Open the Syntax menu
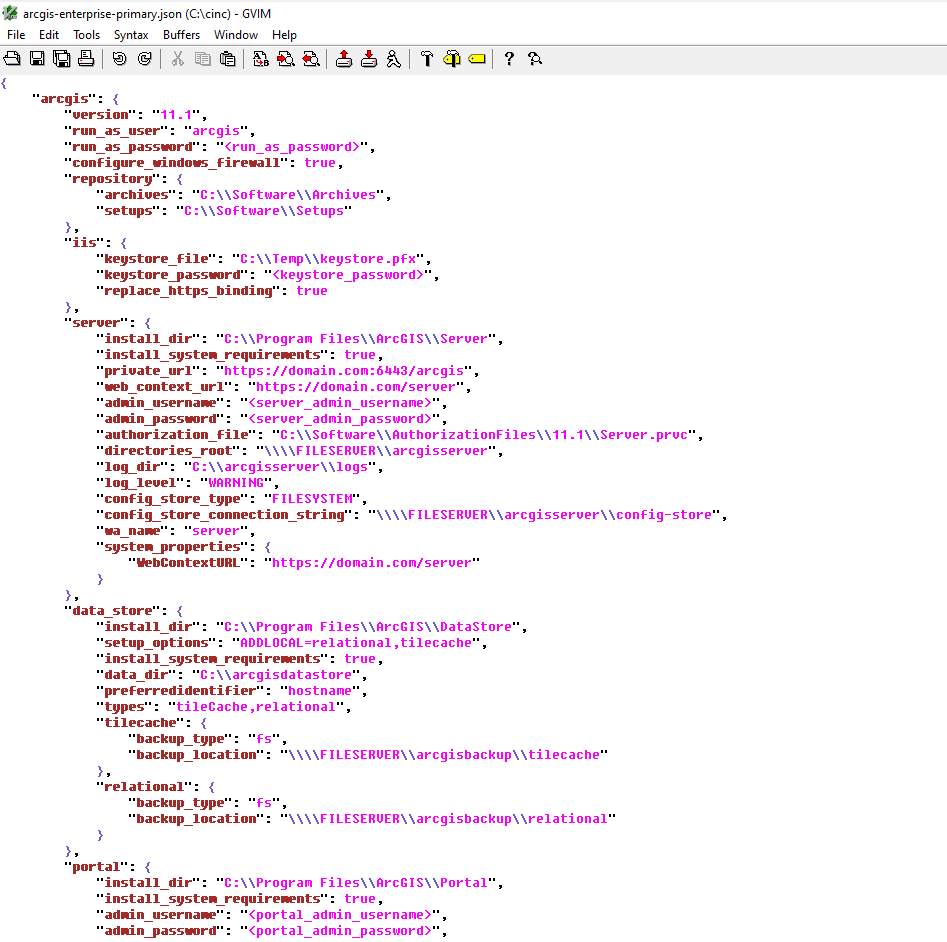The width and height of the screenshot is (947, 942). pos(131,35)
